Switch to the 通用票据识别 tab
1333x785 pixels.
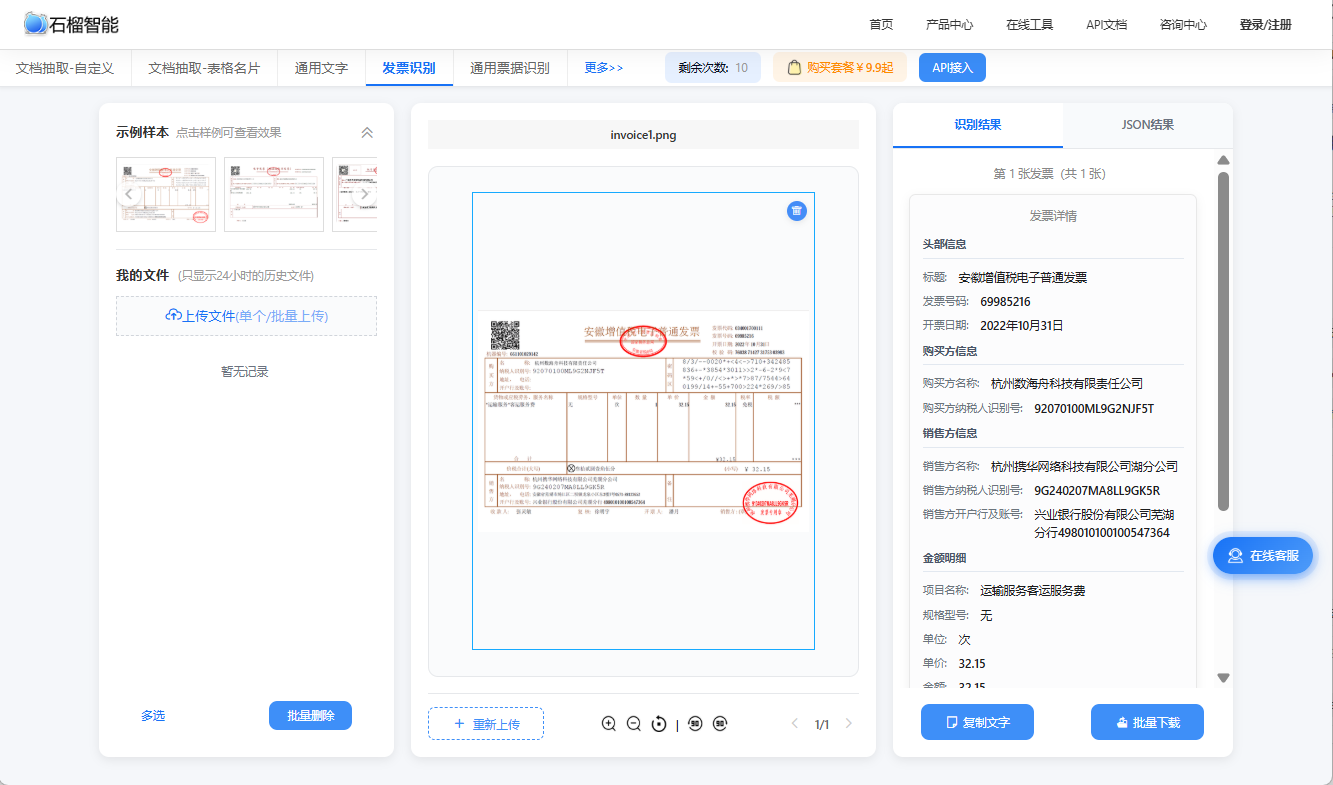point(510,68)
